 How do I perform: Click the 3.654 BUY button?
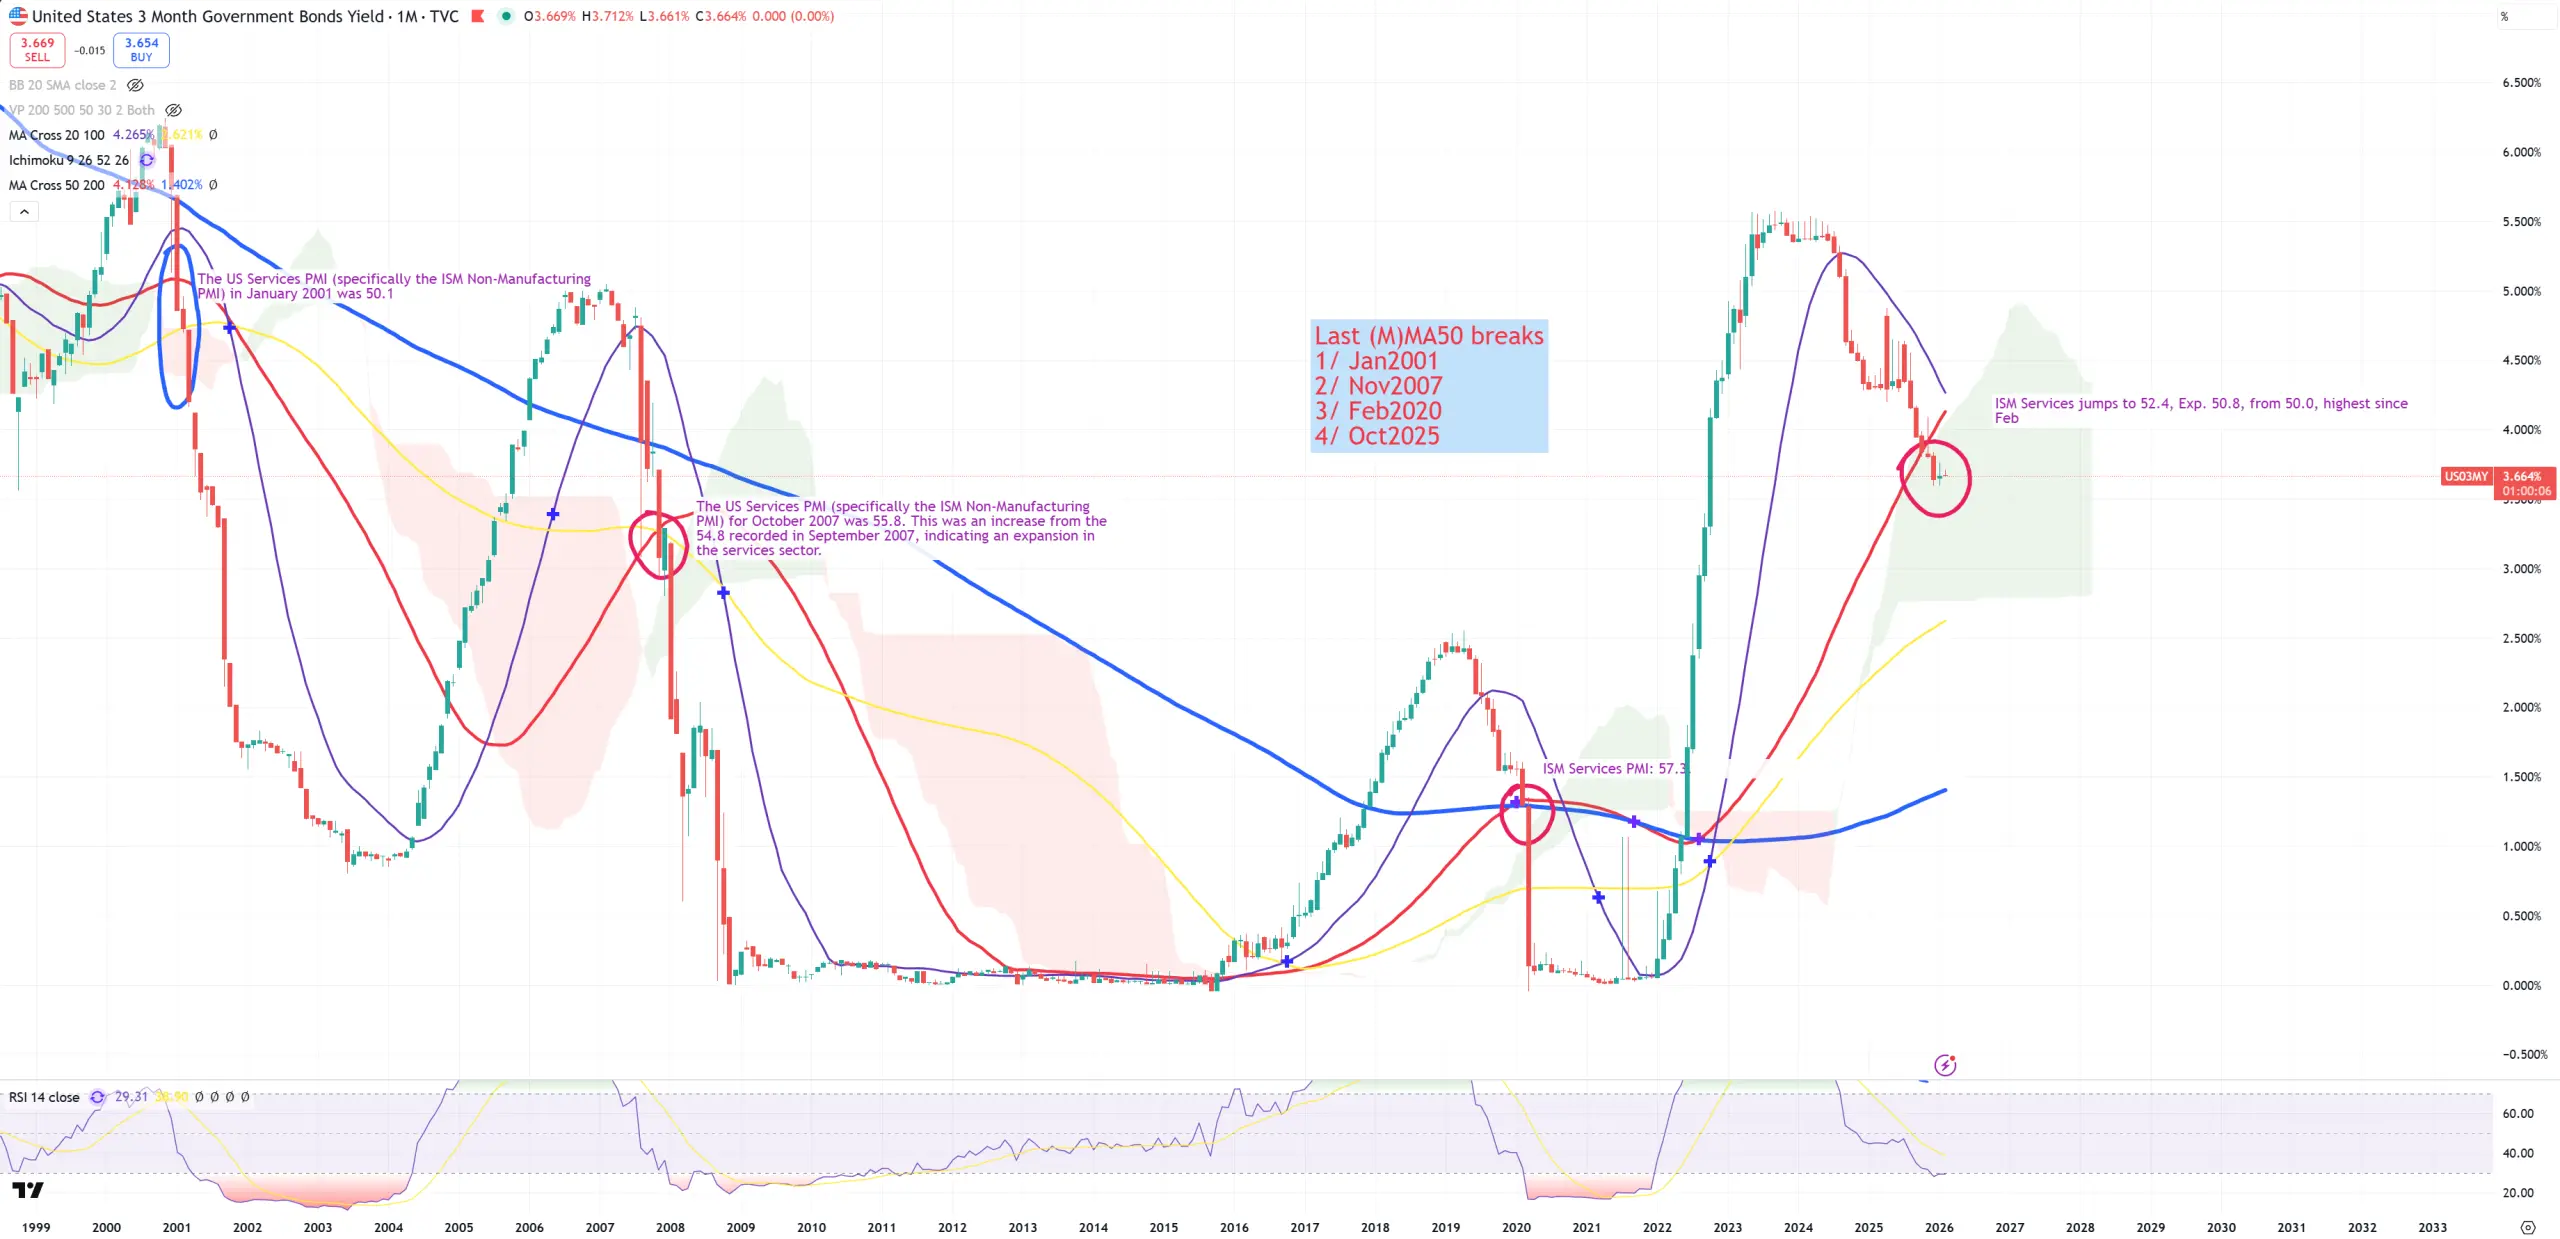[141, 49]
